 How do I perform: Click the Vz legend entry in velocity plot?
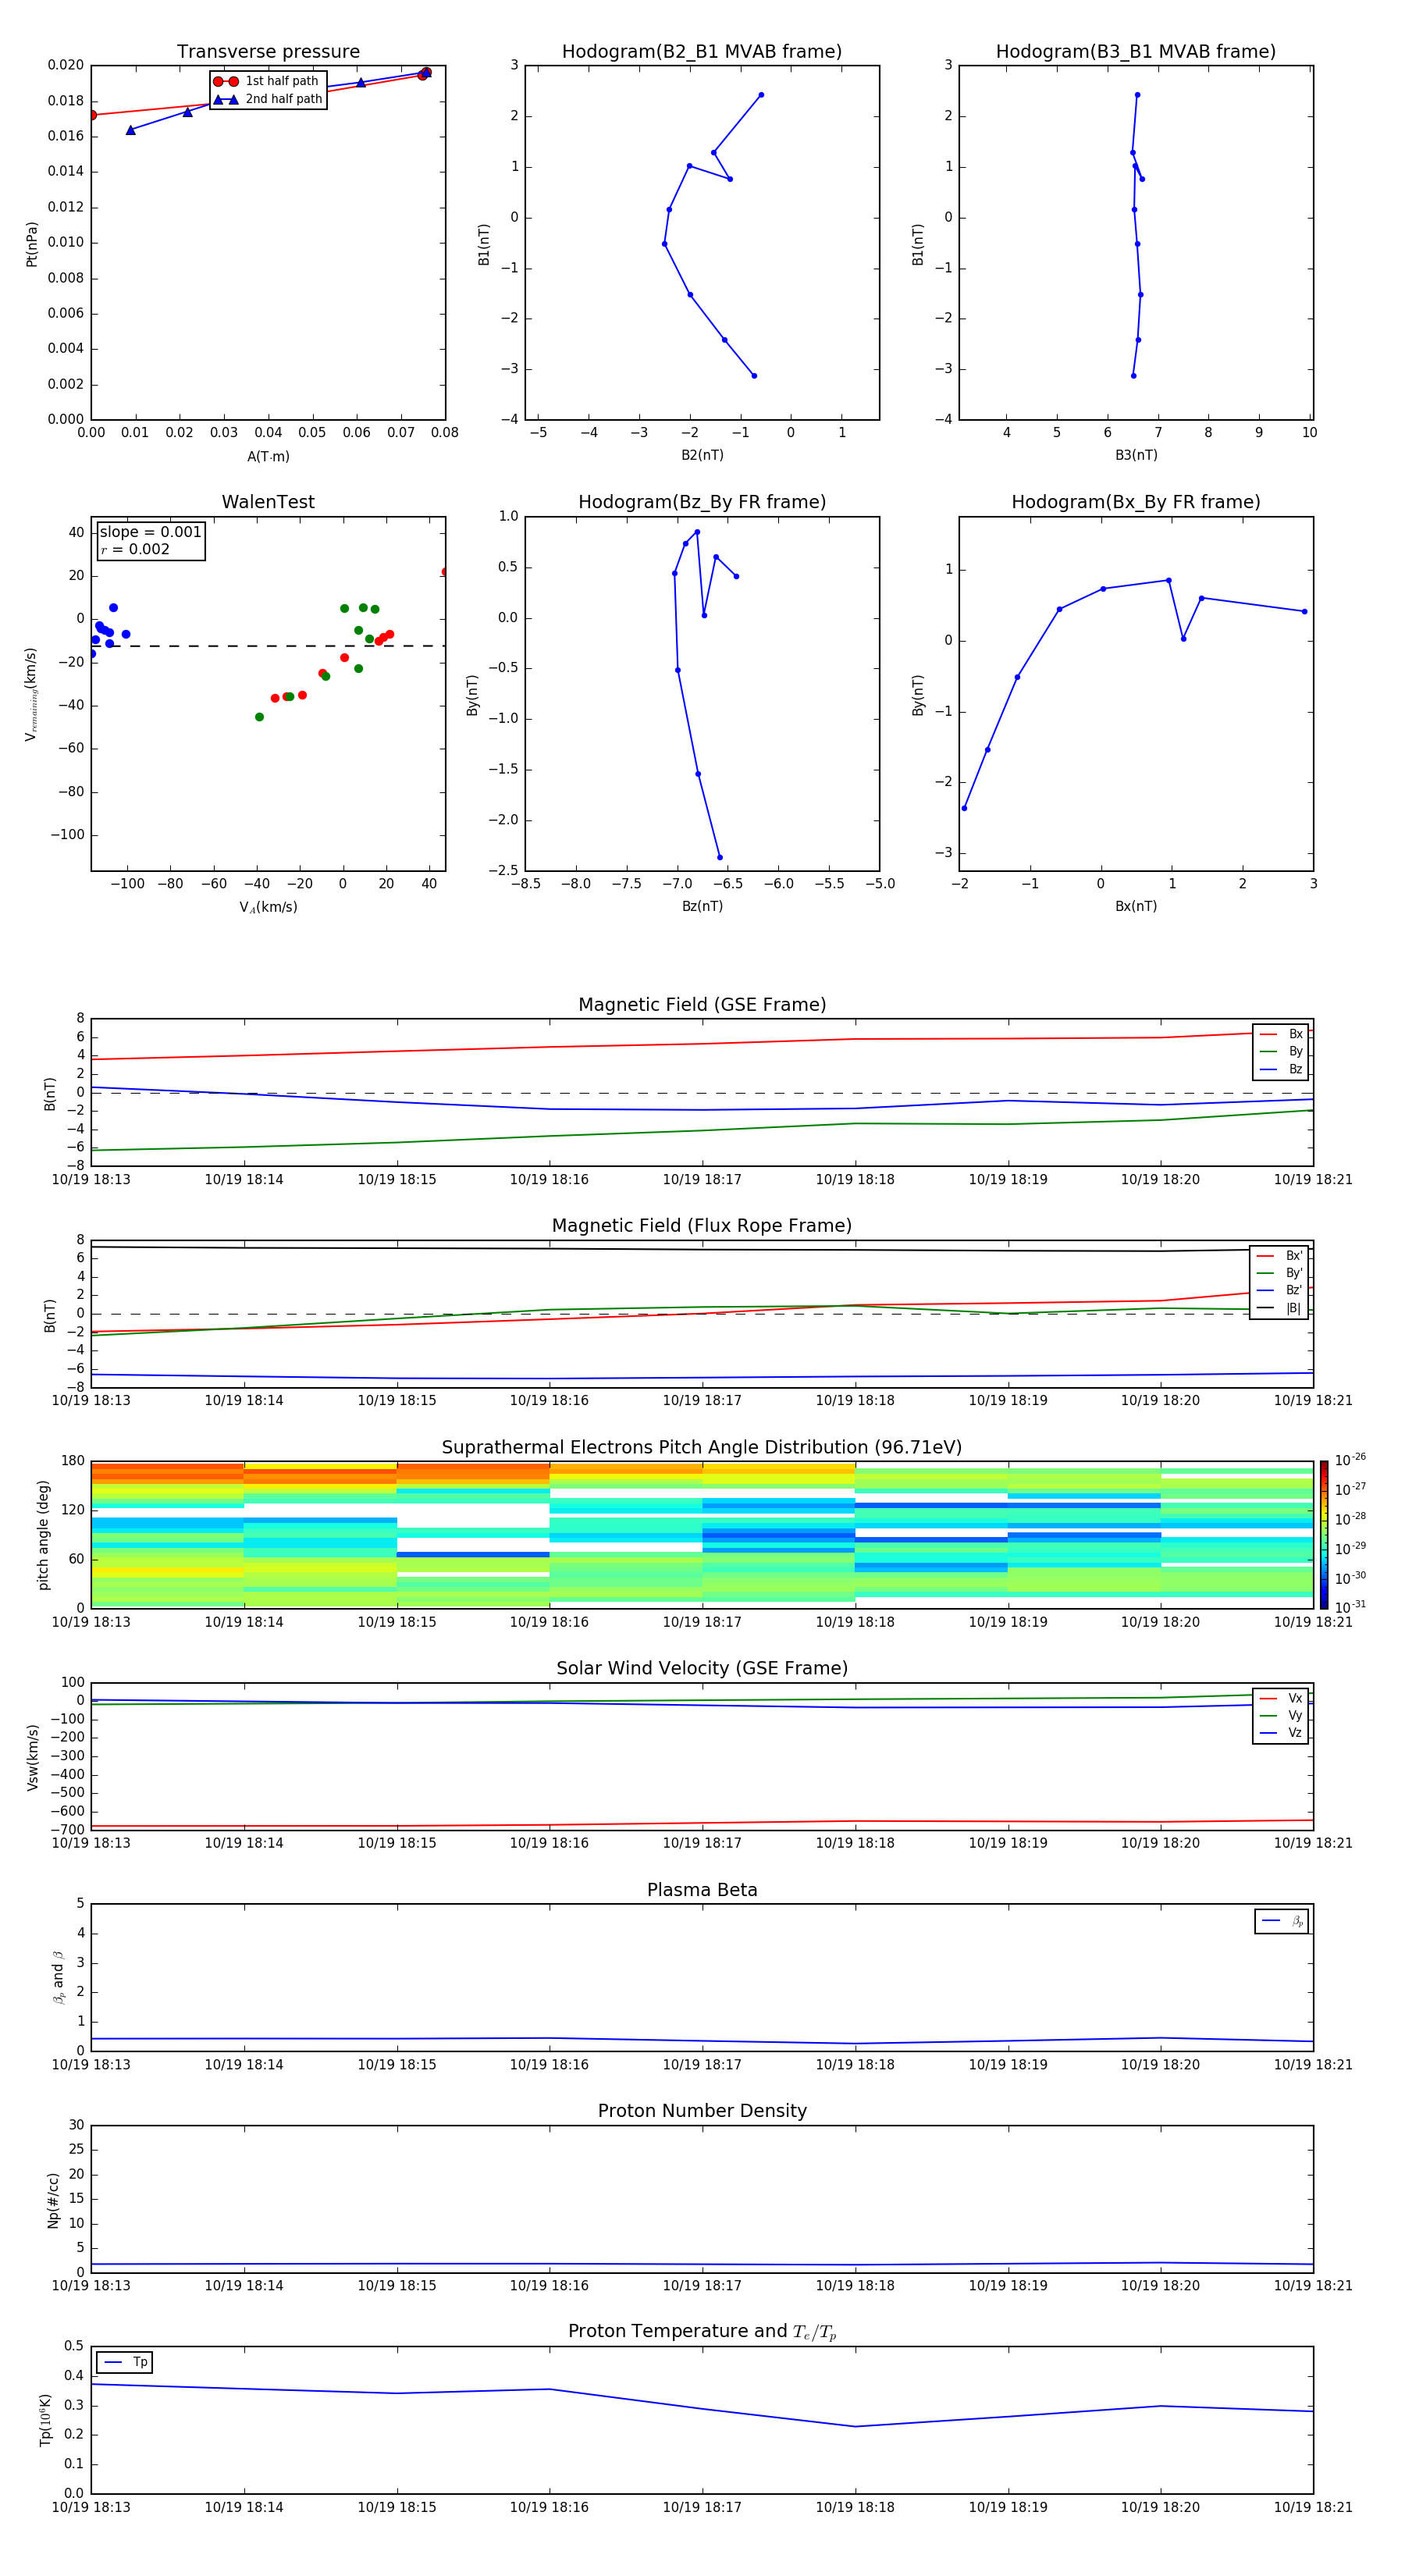point(1281,1733)
